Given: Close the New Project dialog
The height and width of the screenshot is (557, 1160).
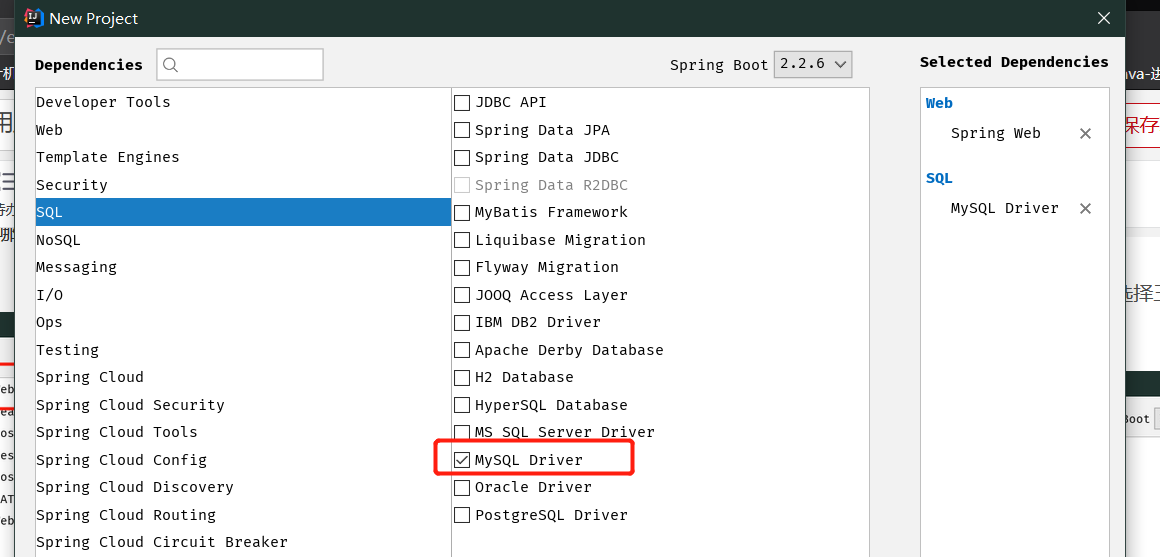Looking at the screenshot, I should coord(1104,18).
